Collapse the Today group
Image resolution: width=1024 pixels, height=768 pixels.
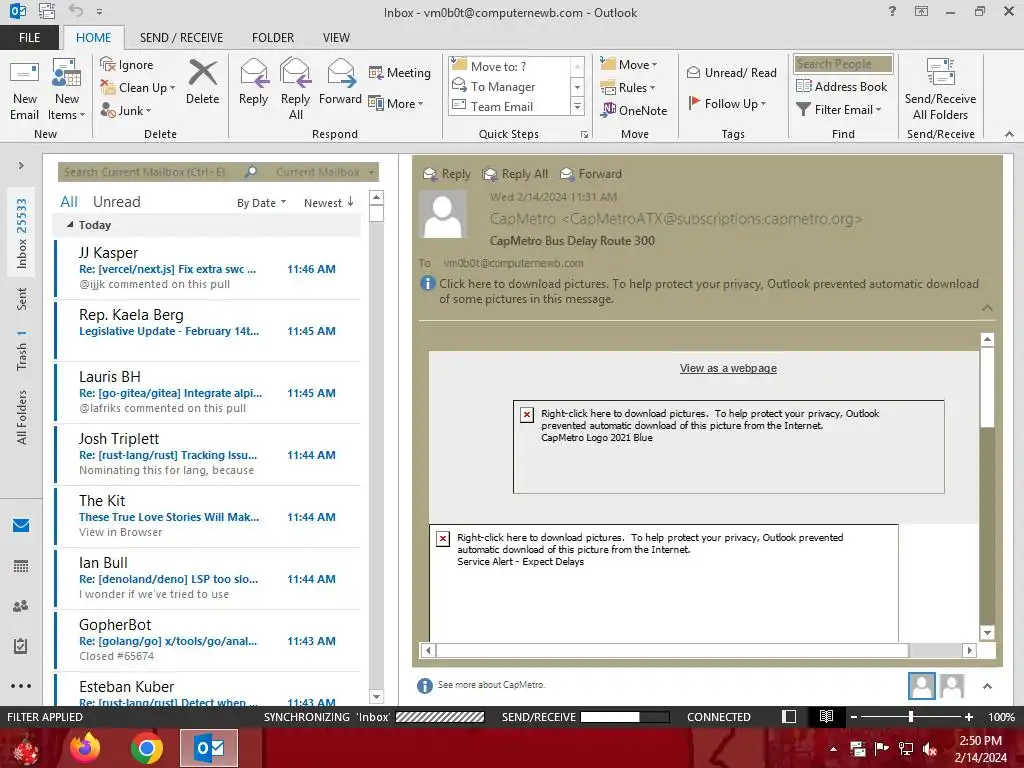coord(70,225)
